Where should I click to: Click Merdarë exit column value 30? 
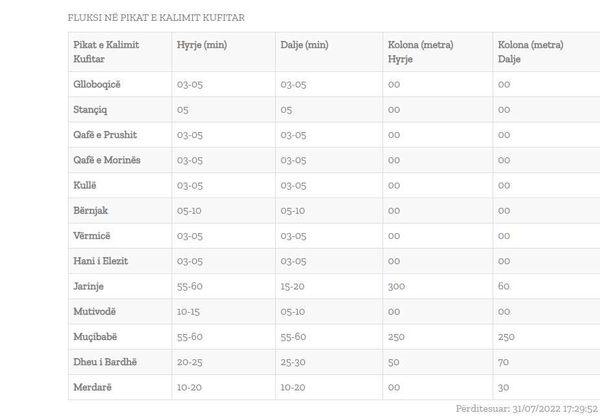pos(503,387)
